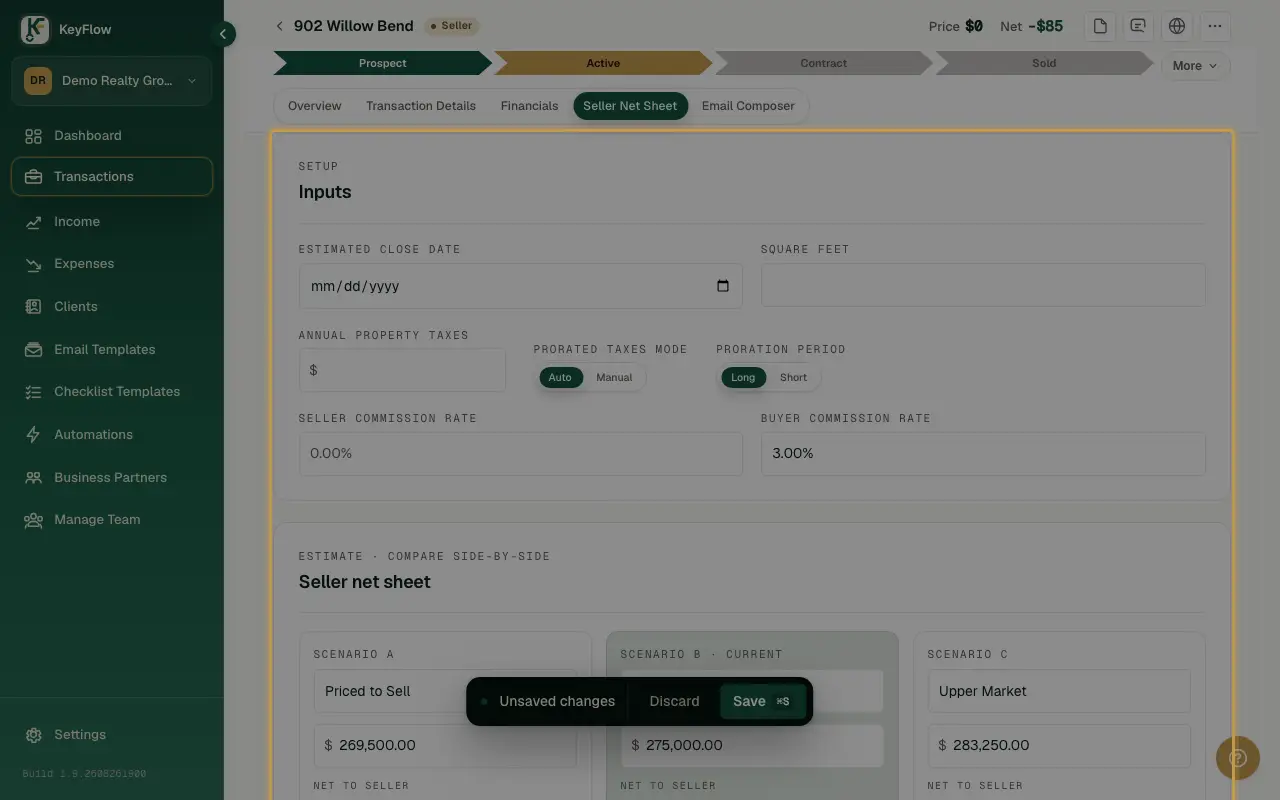
Task: Click the Seller badge next to the address
Action: [451, 26]
